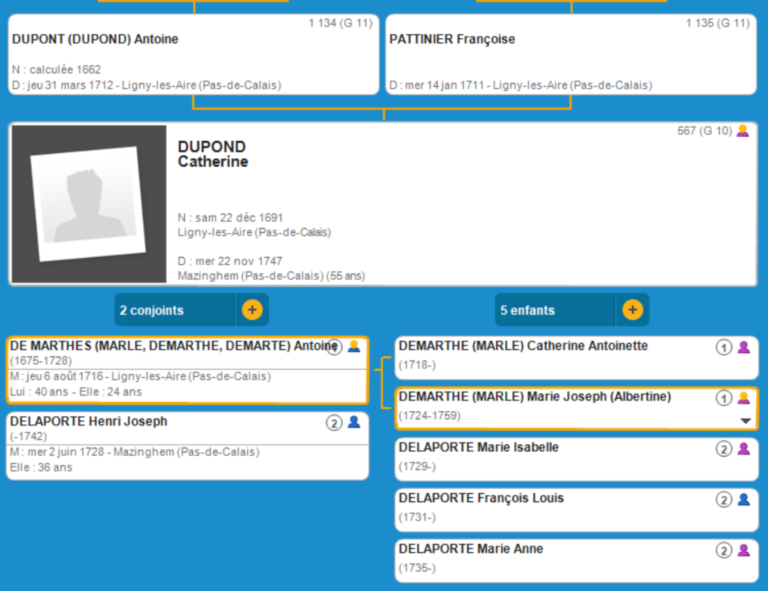Click person icon on Antoine De Marthes card
Image resolution: width=768 pixels, height=591 pixels.
353,347
